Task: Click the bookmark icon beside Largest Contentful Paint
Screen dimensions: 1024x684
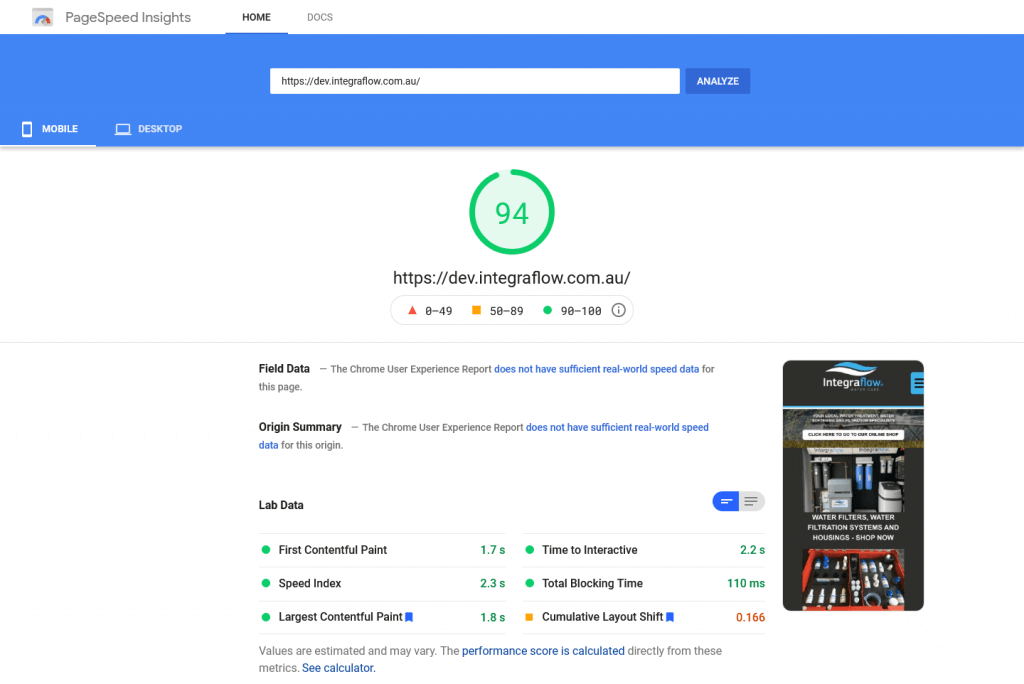Action: coord(408,617)
